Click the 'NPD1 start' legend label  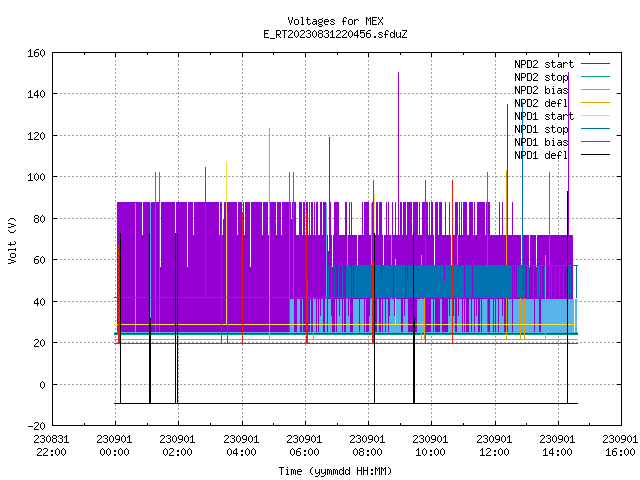pos(544,116)
